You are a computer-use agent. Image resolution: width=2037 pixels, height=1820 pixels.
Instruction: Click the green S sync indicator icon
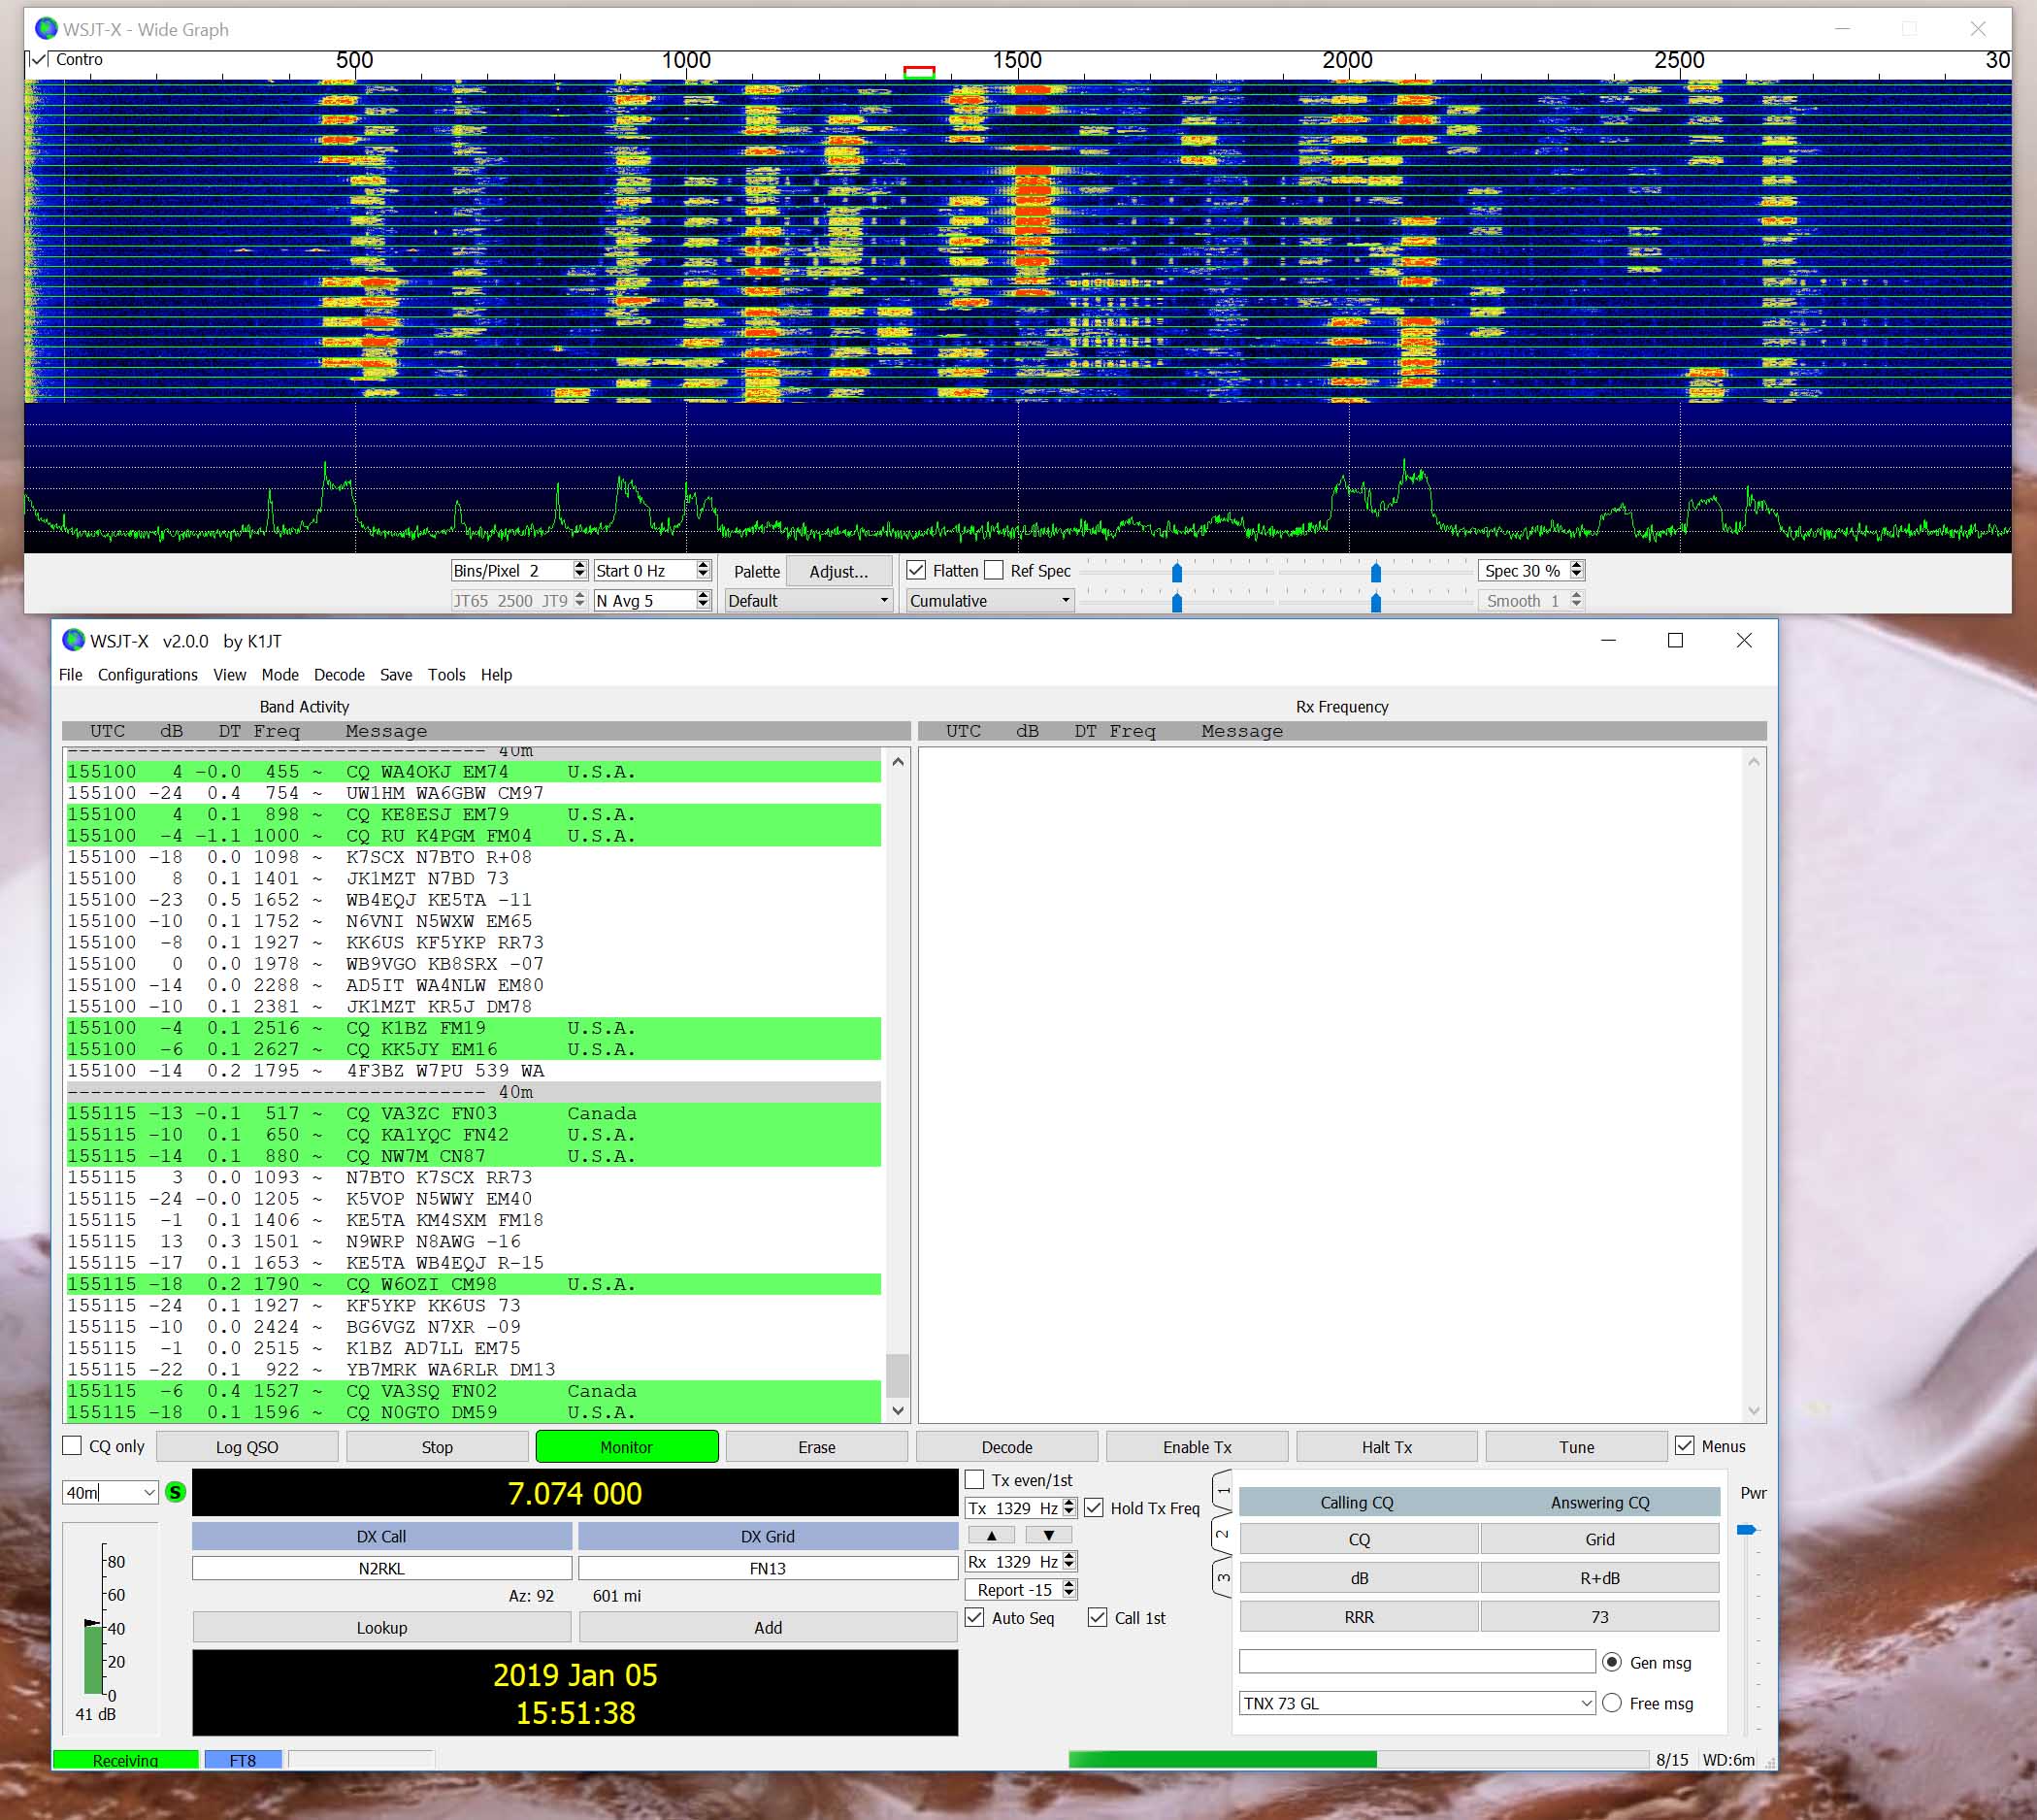click(175, 1492)
